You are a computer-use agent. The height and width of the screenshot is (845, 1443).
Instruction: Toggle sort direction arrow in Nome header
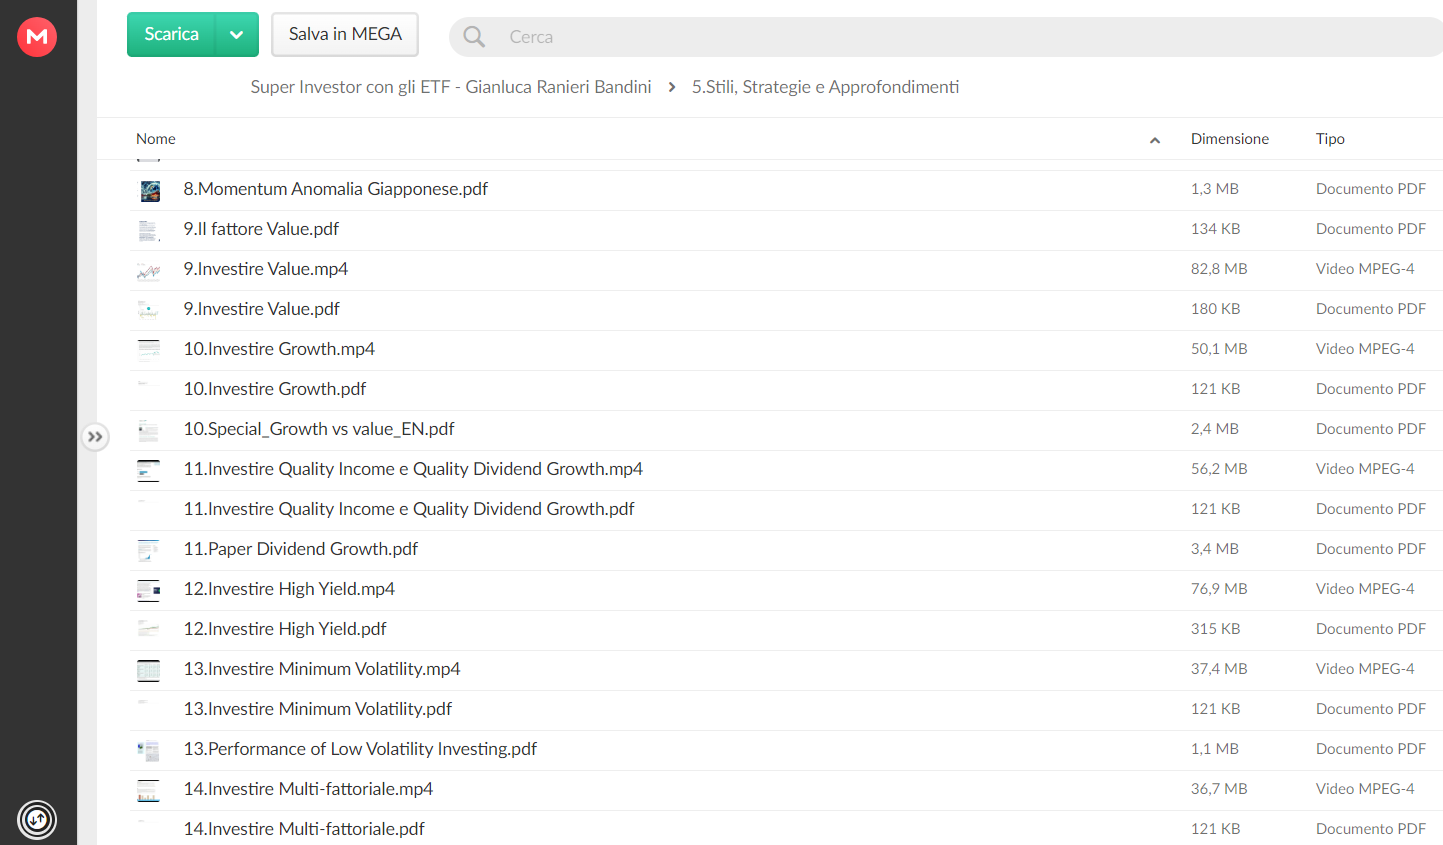tap(1155, 140)
